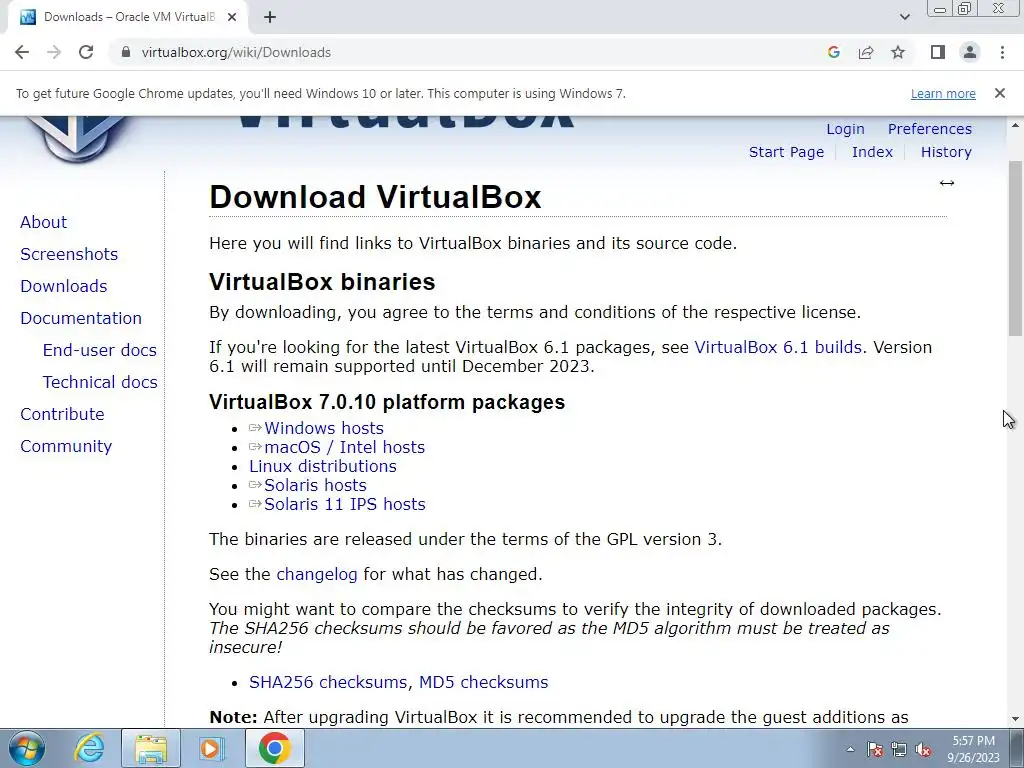This screenshot has width=1024, height=768.
Task: Open VirtualBox 6.1 builds link
Action: 778,347
